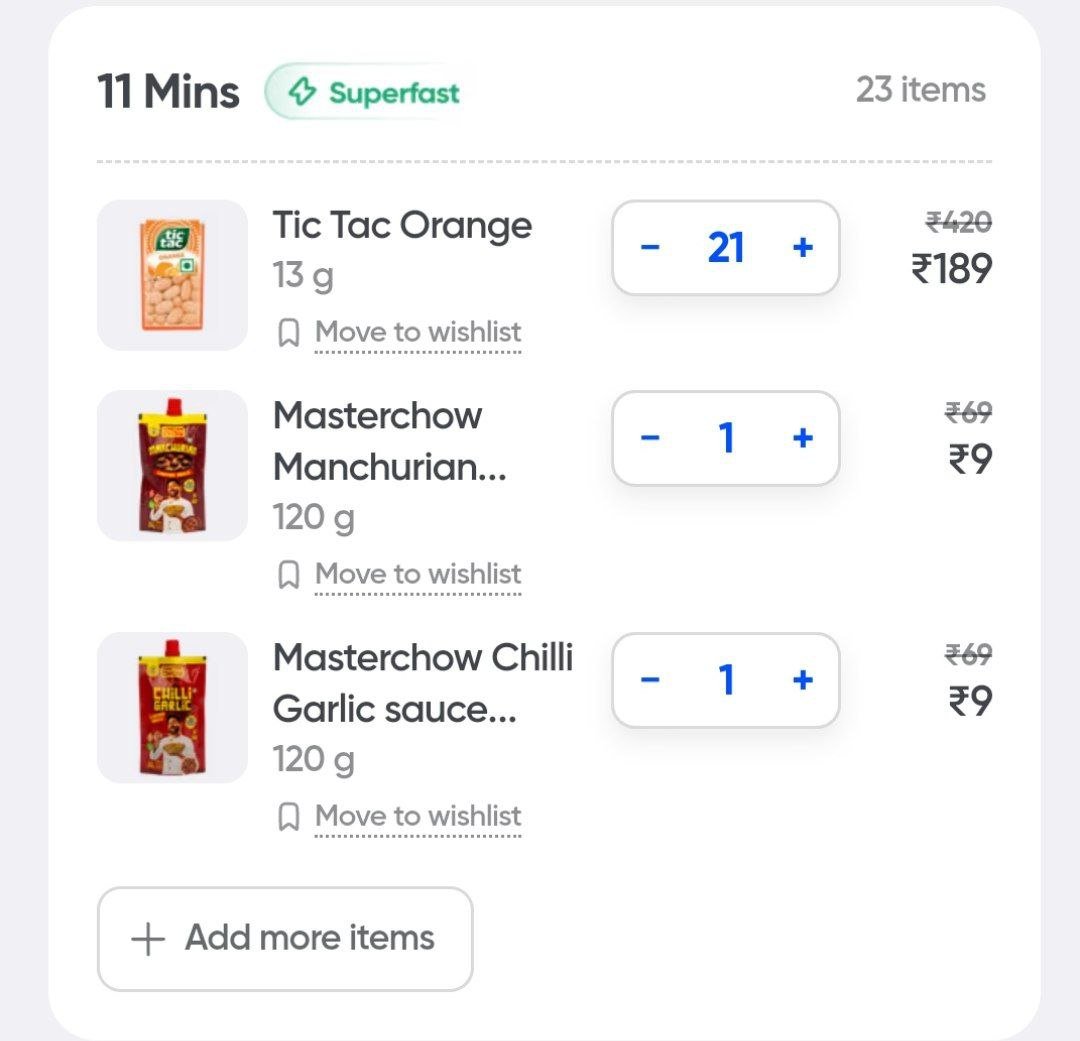Move Tic Tac Orange to wishlist
The image size is (1080, 1041).
pyautogui.click(x=418, y=332)
